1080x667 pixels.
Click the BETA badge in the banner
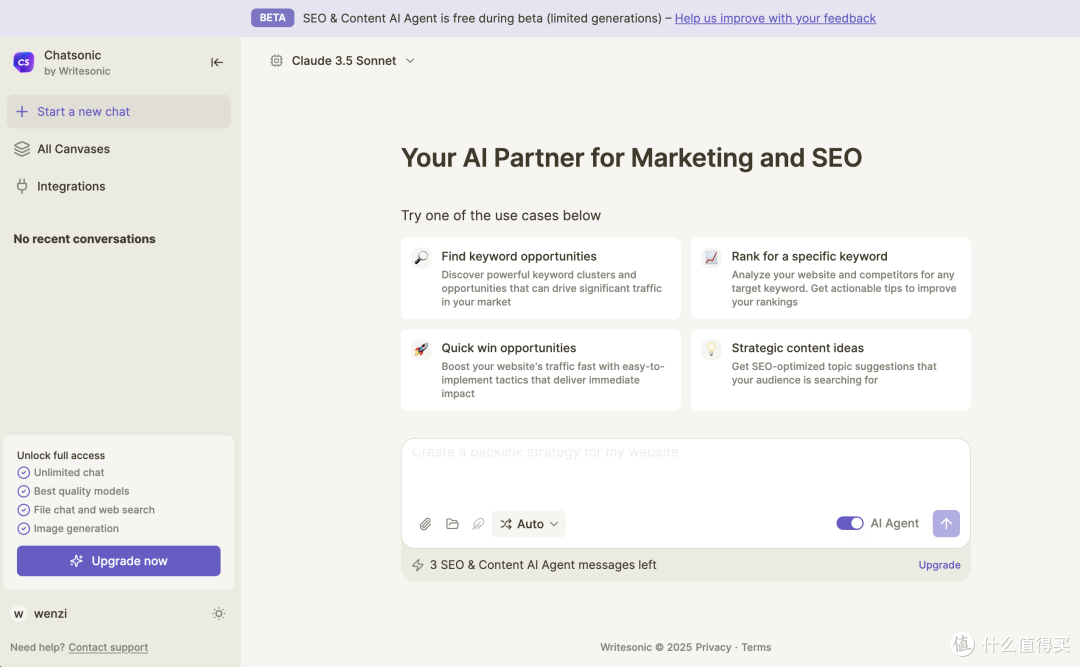pyautogui.click(x=272, y=18)
